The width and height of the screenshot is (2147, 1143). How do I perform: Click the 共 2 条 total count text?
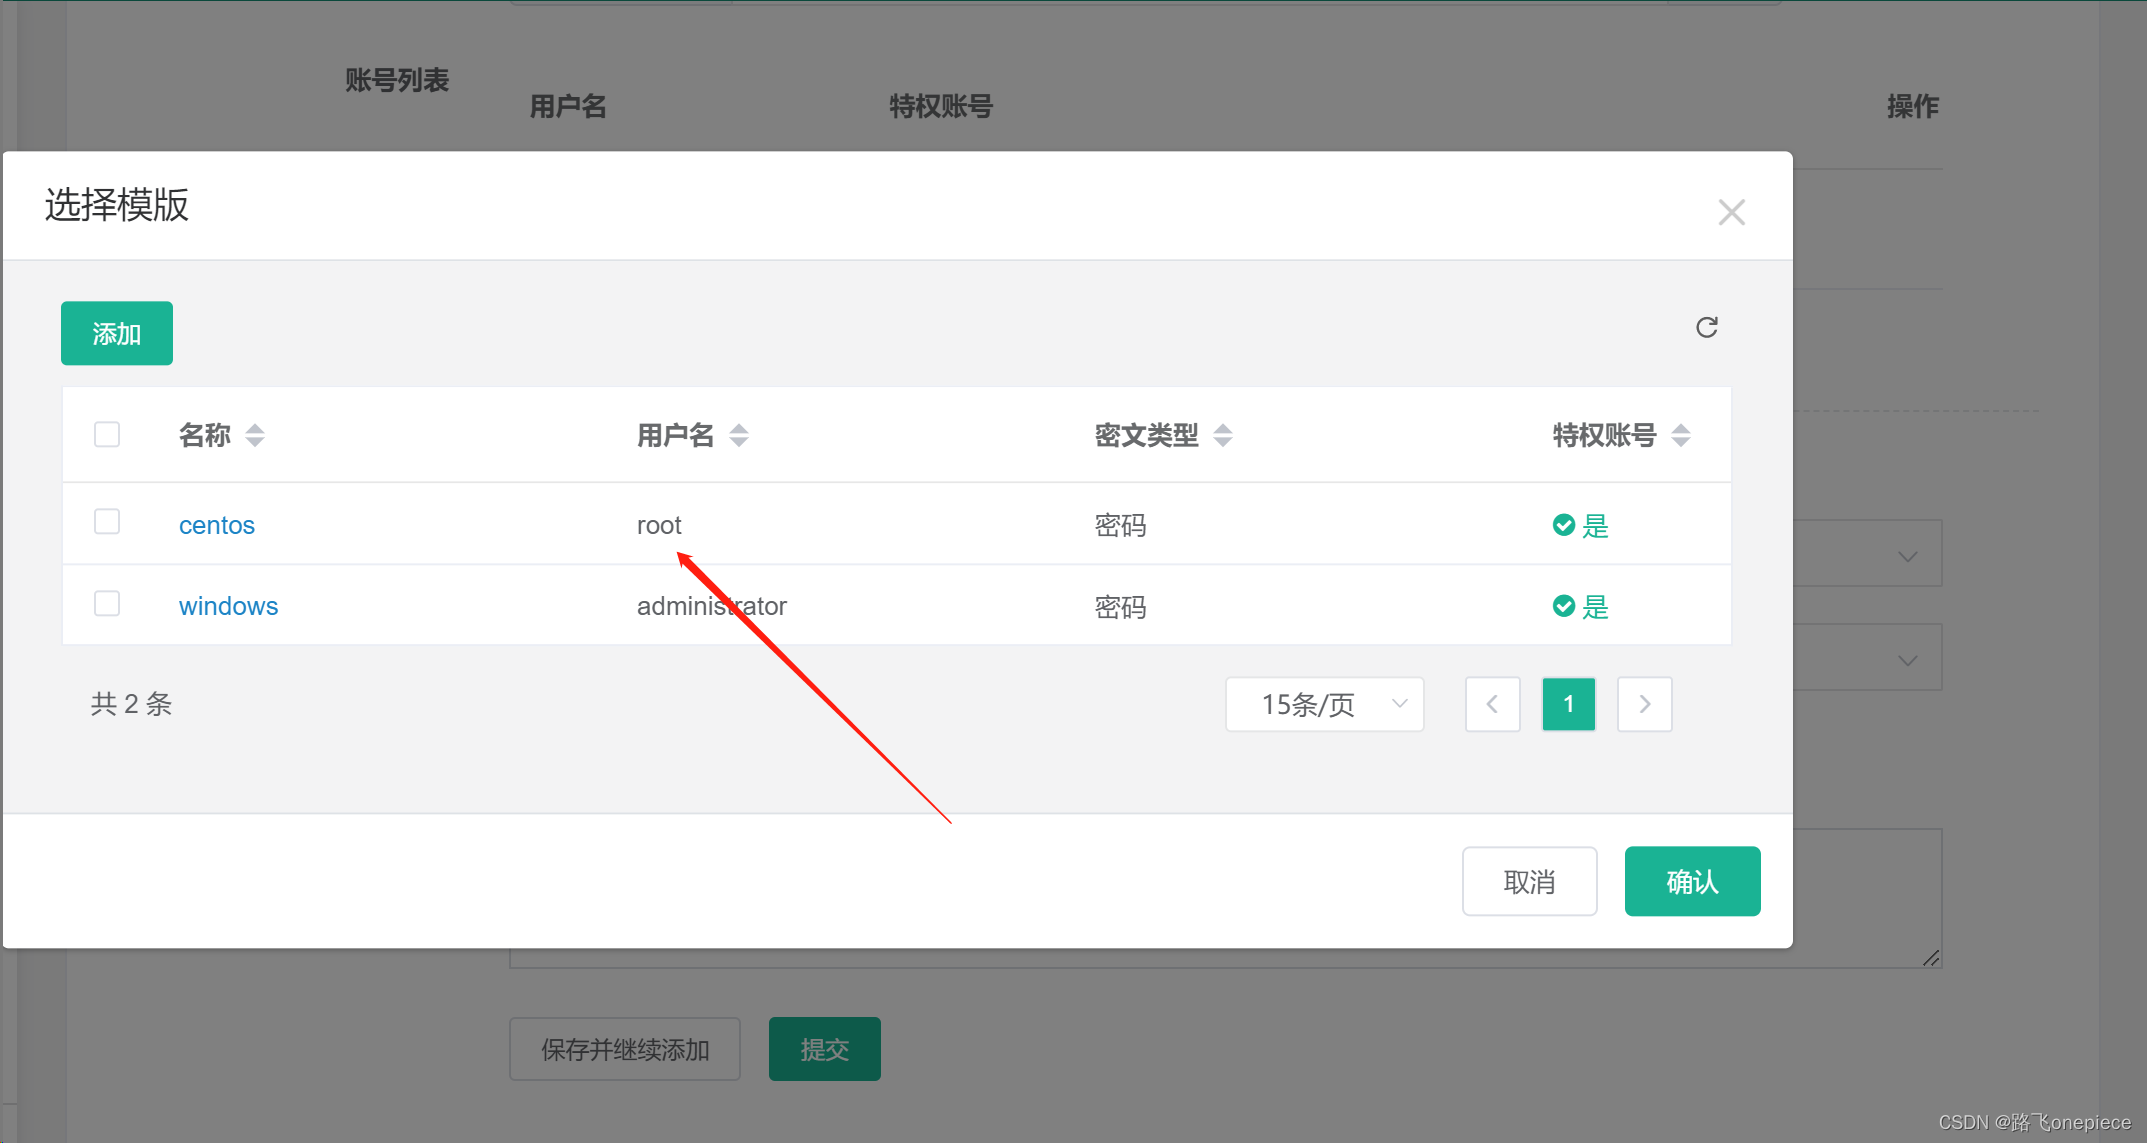point(131,704)
